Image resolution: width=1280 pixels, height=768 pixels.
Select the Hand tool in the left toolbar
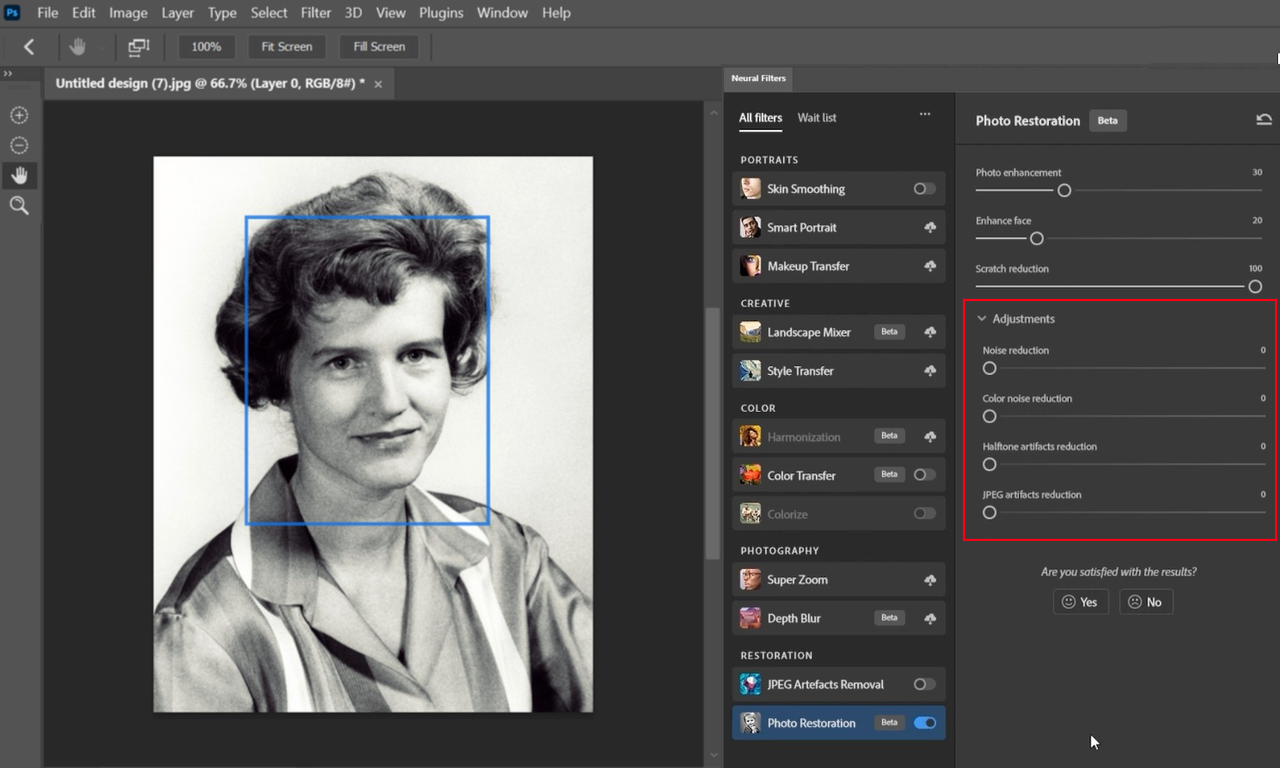[19, 175]
